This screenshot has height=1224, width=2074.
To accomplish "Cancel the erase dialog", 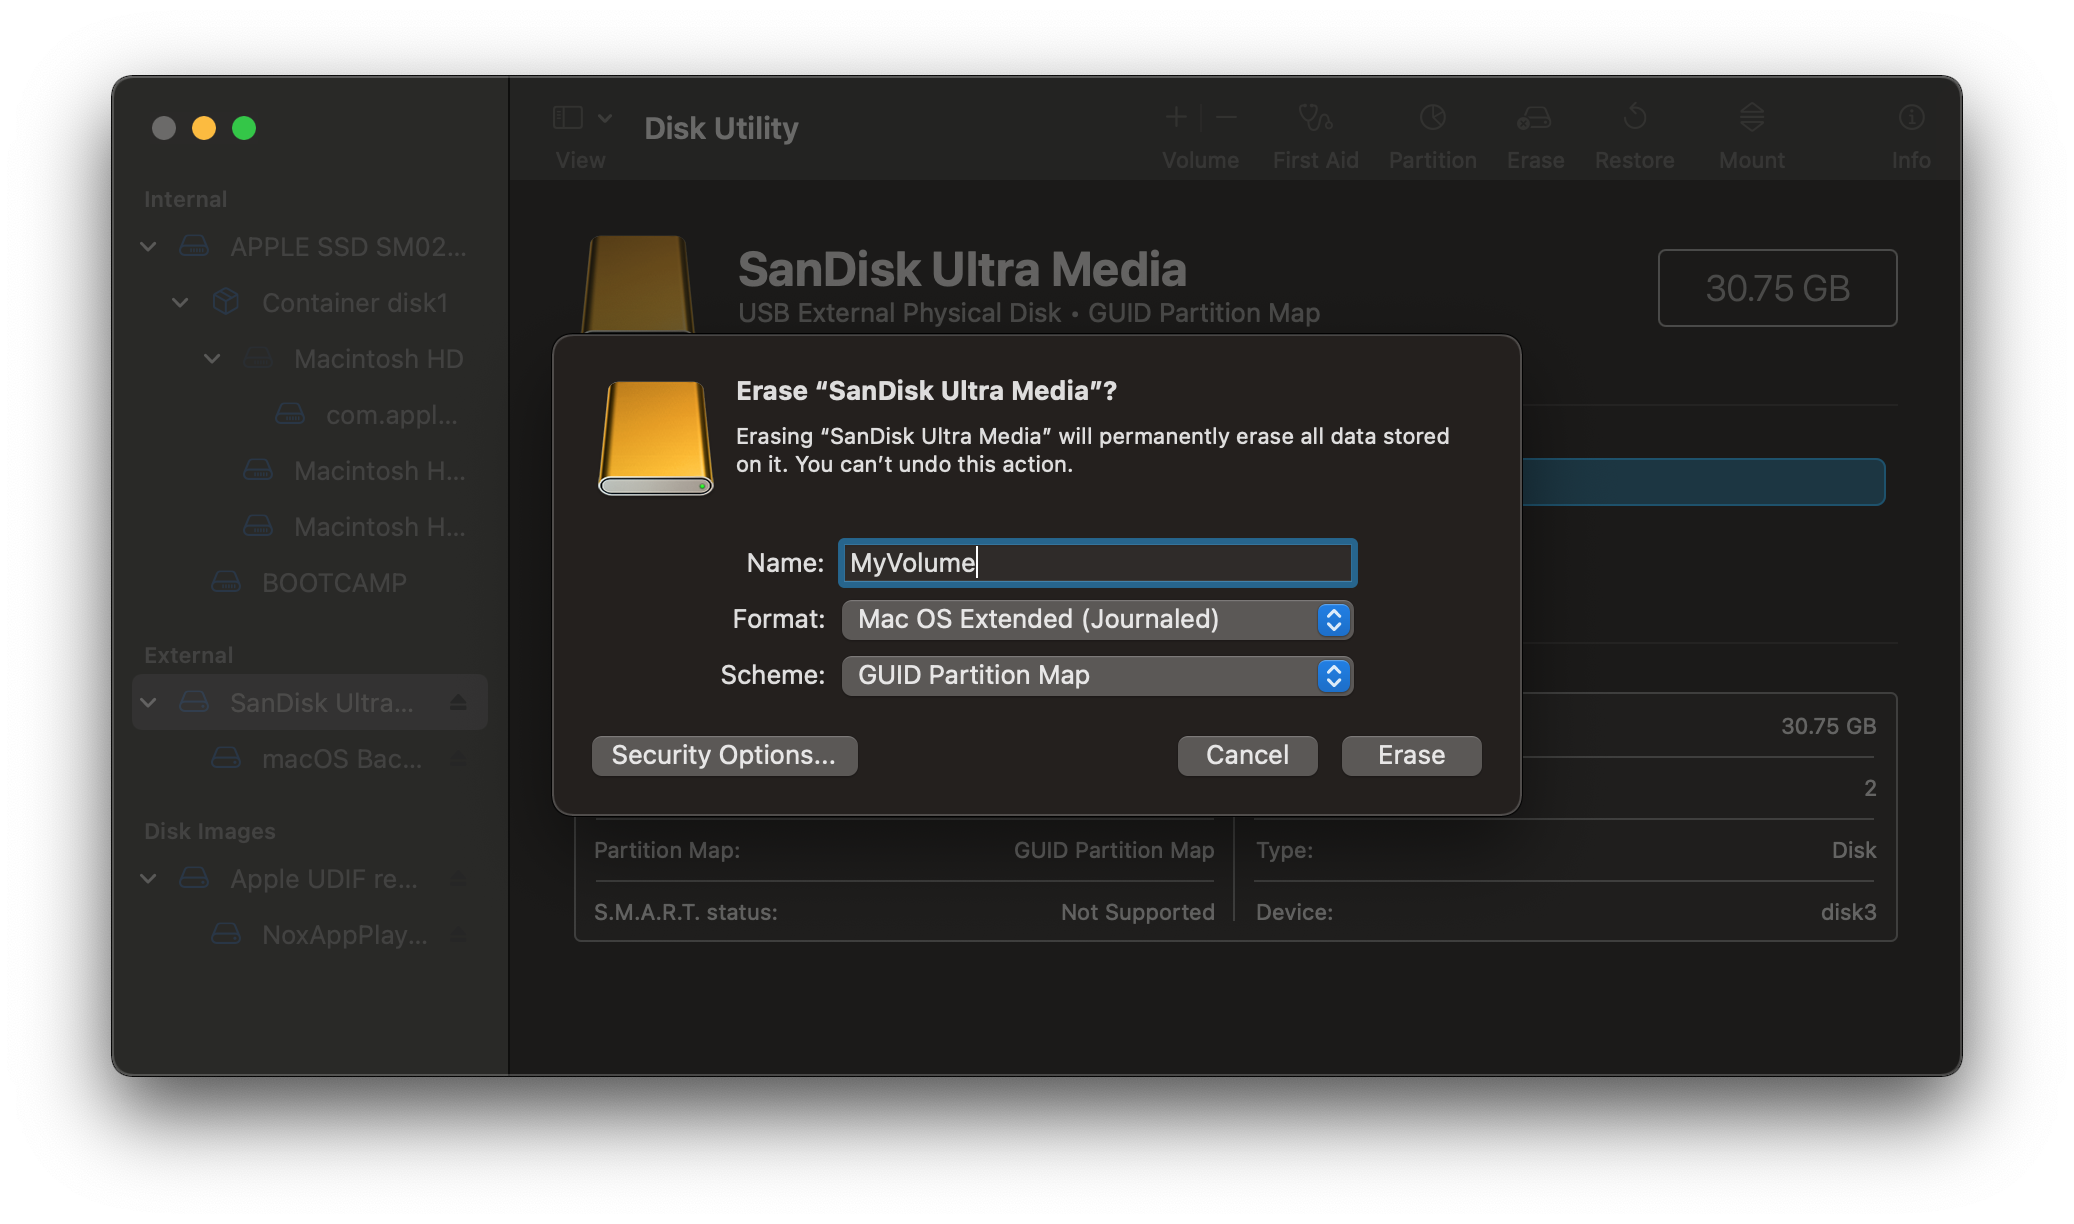I will click(x=1247, y=755).
